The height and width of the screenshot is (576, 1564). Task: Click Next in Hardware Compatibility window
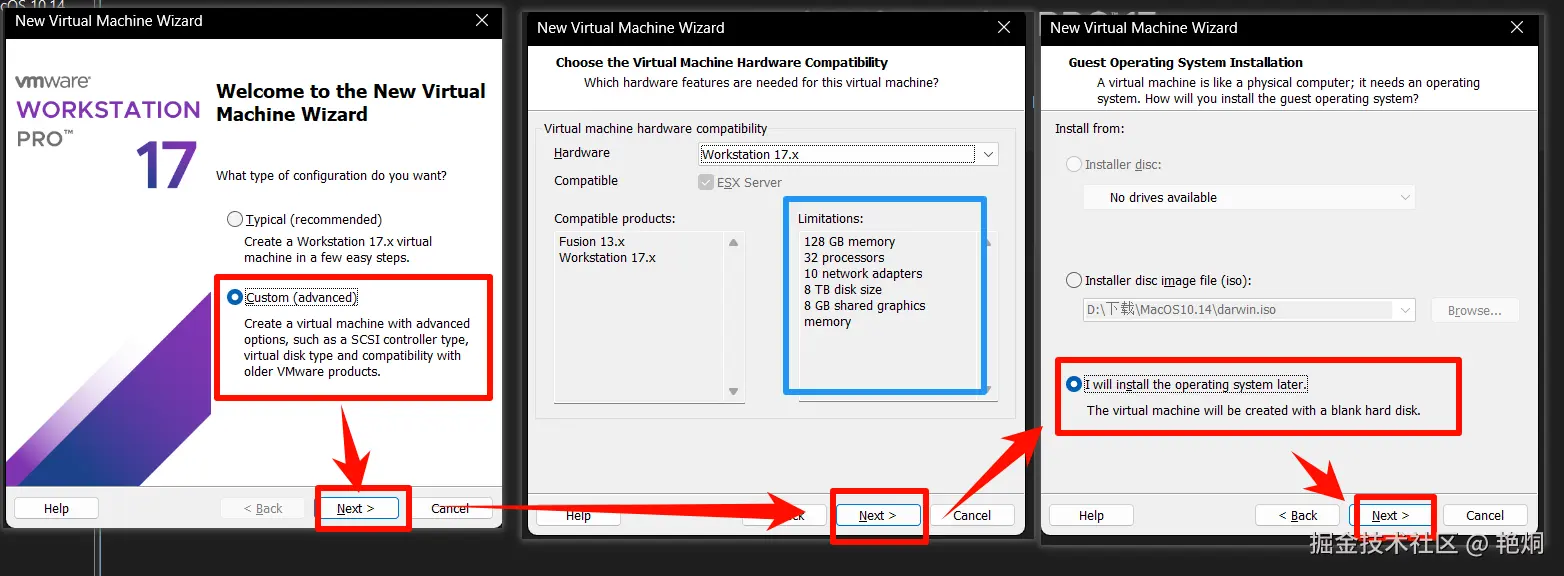pyautogui.click(x=877, y=515)
